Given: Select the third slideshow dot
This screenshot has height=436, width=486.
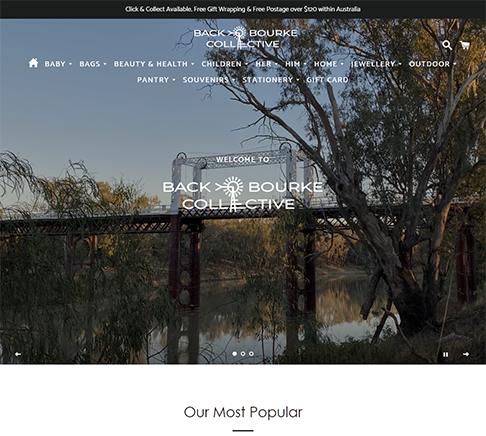Looking at the screenshot, I should [251, 354].
